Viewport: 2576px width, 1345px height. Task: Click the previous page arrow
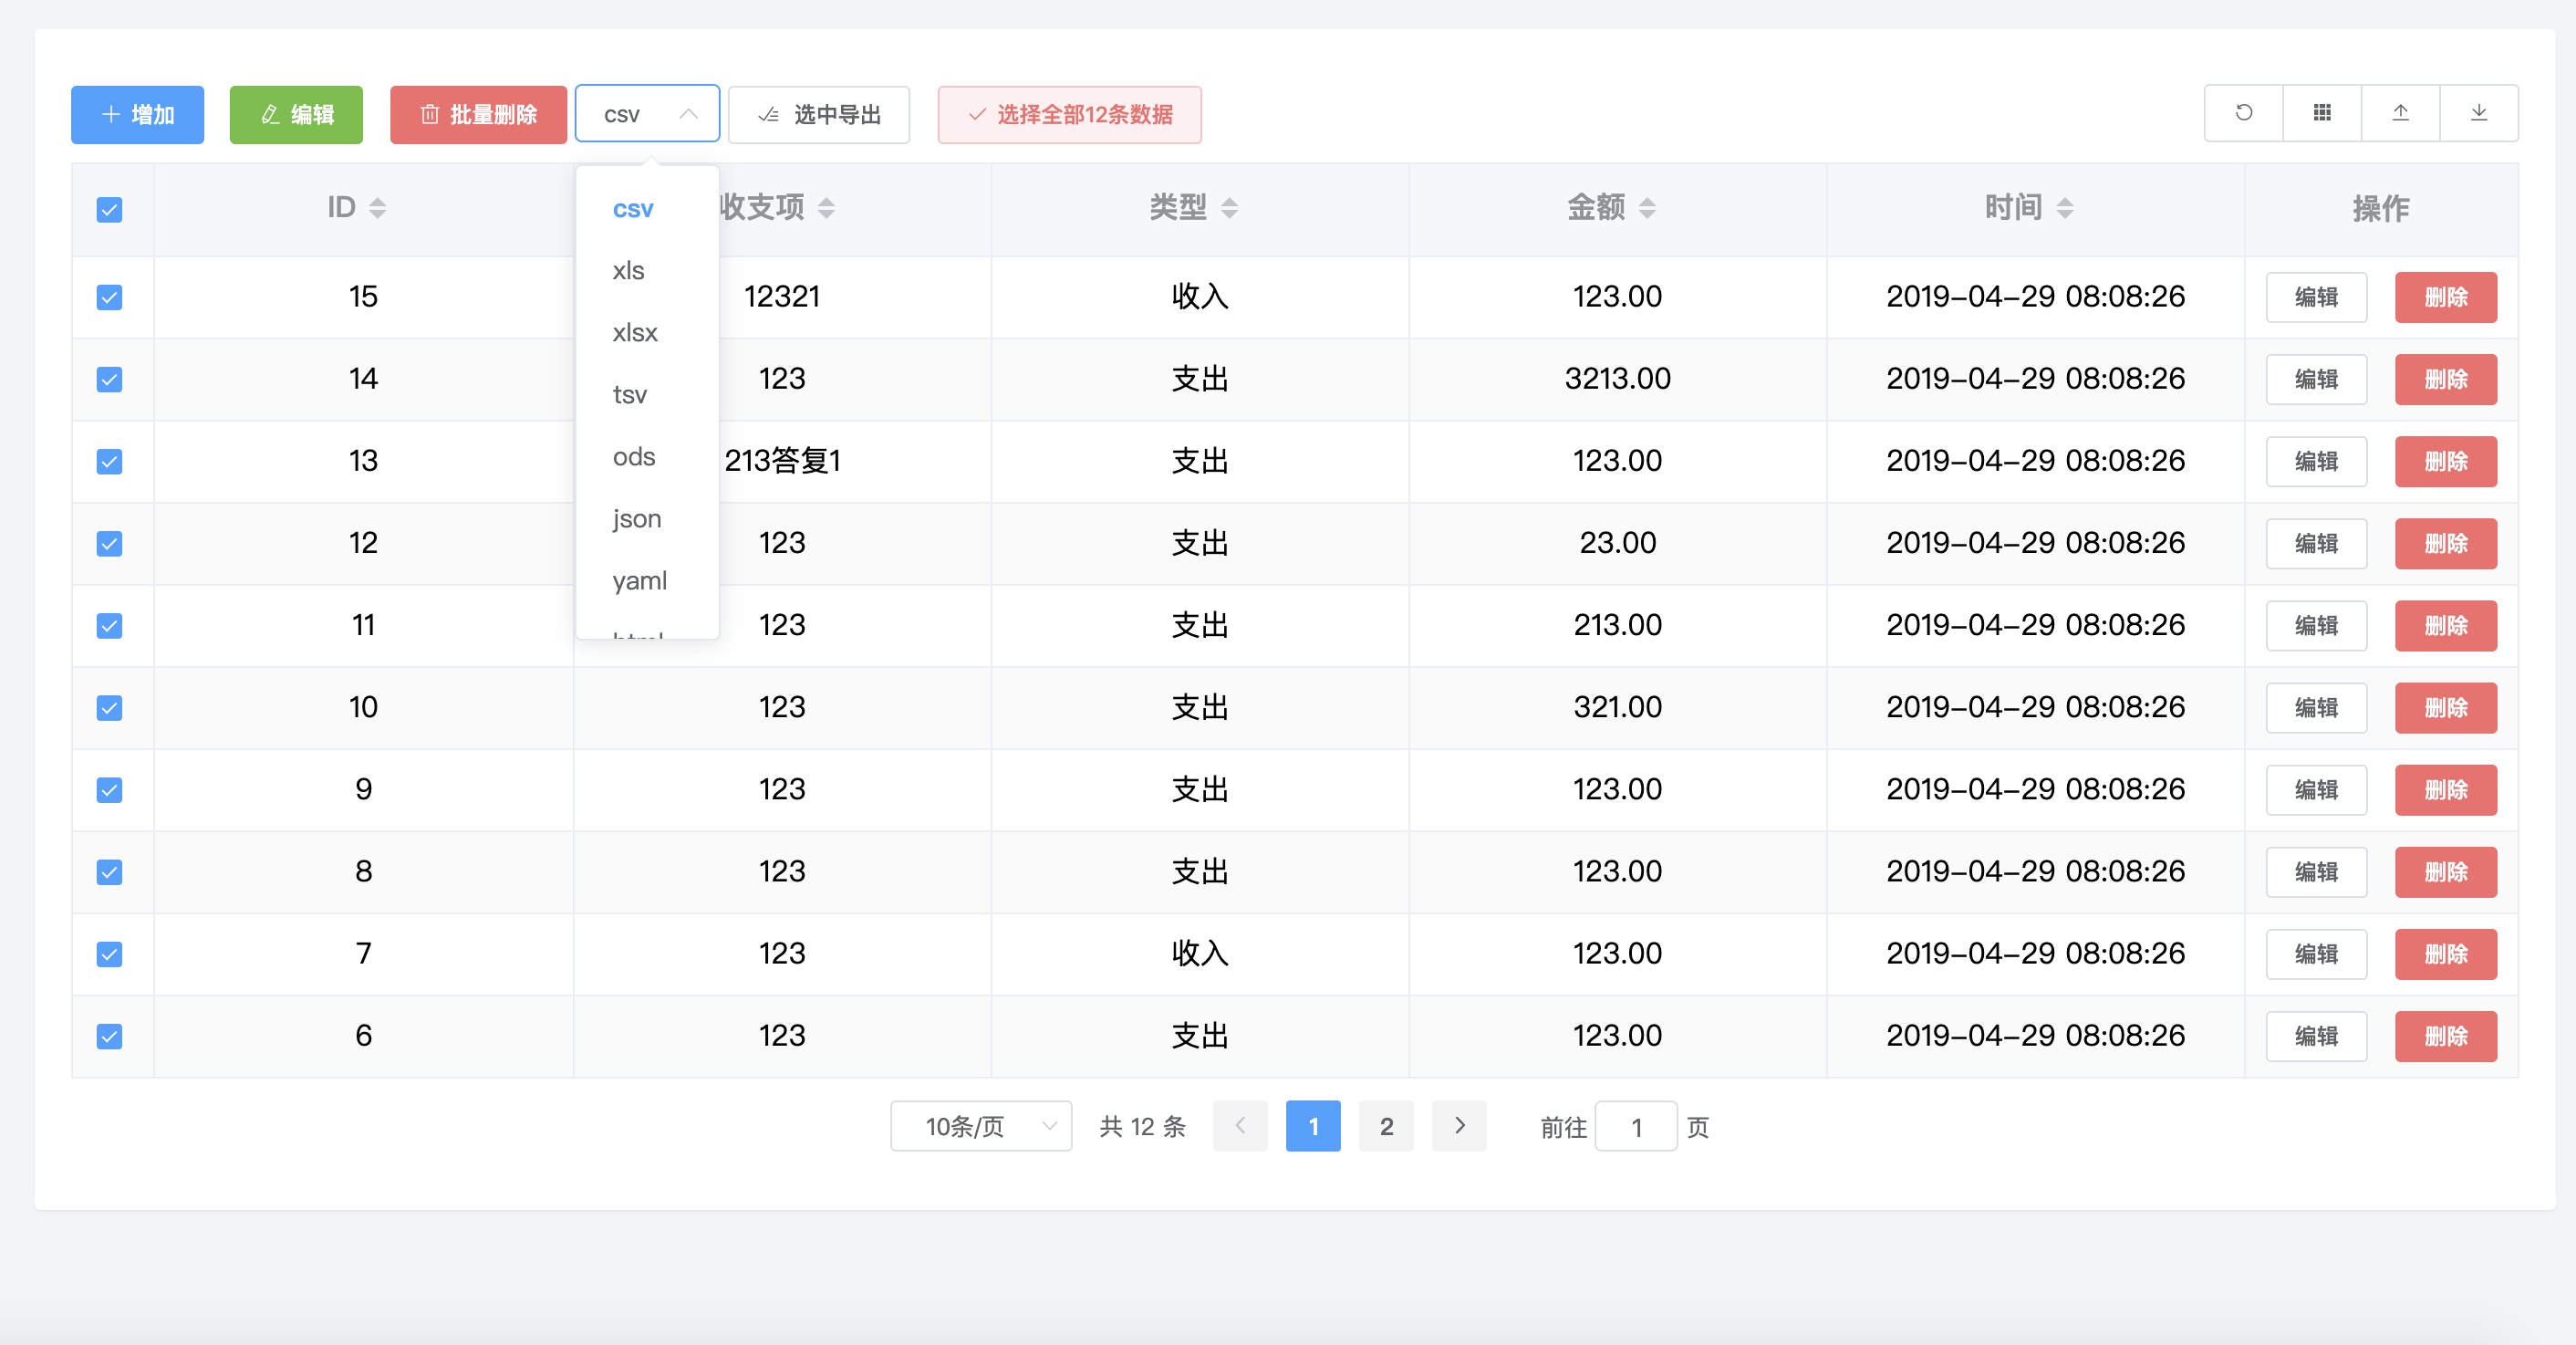(x=1240, y=1126)
